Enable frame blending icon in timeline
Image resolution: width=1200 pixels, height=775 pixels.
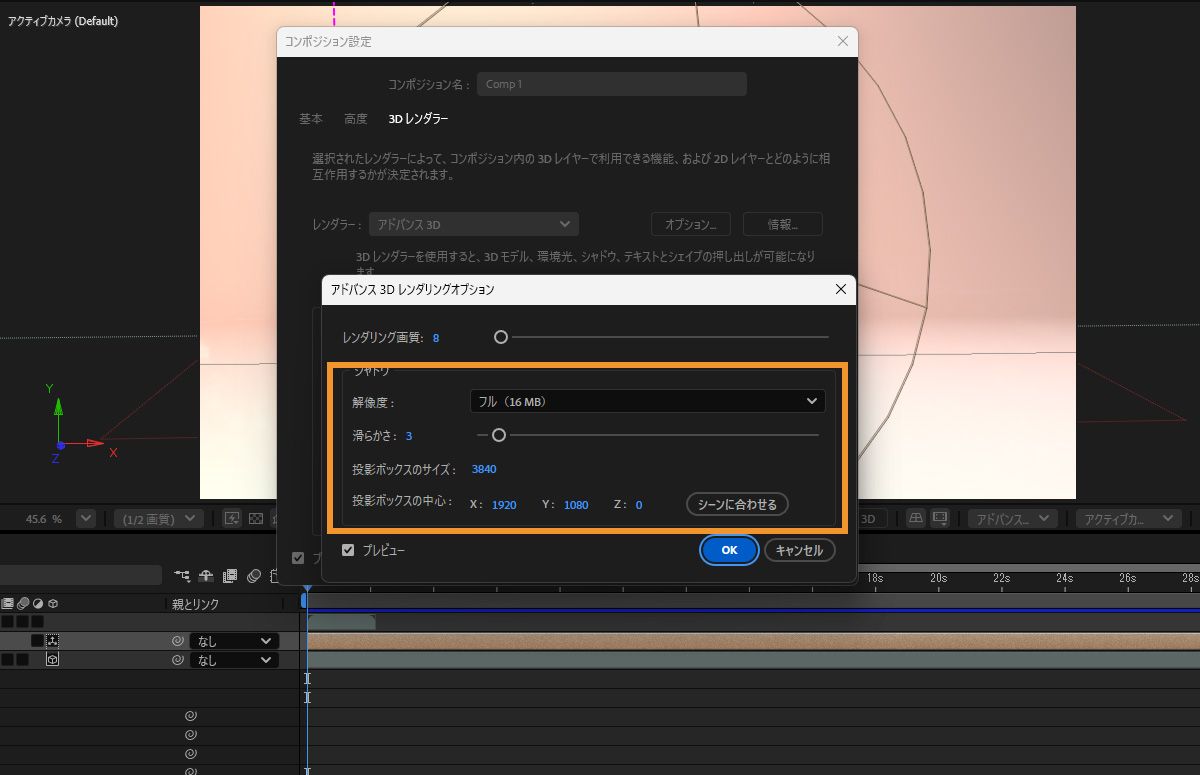[x=230, y=575]
